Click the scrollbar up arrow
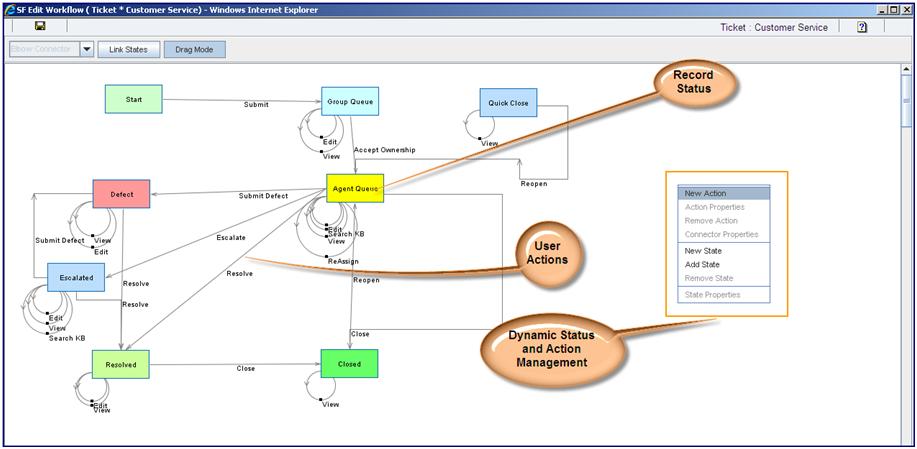The width and height of the screenshot is (917, 449). click(906, 68)
